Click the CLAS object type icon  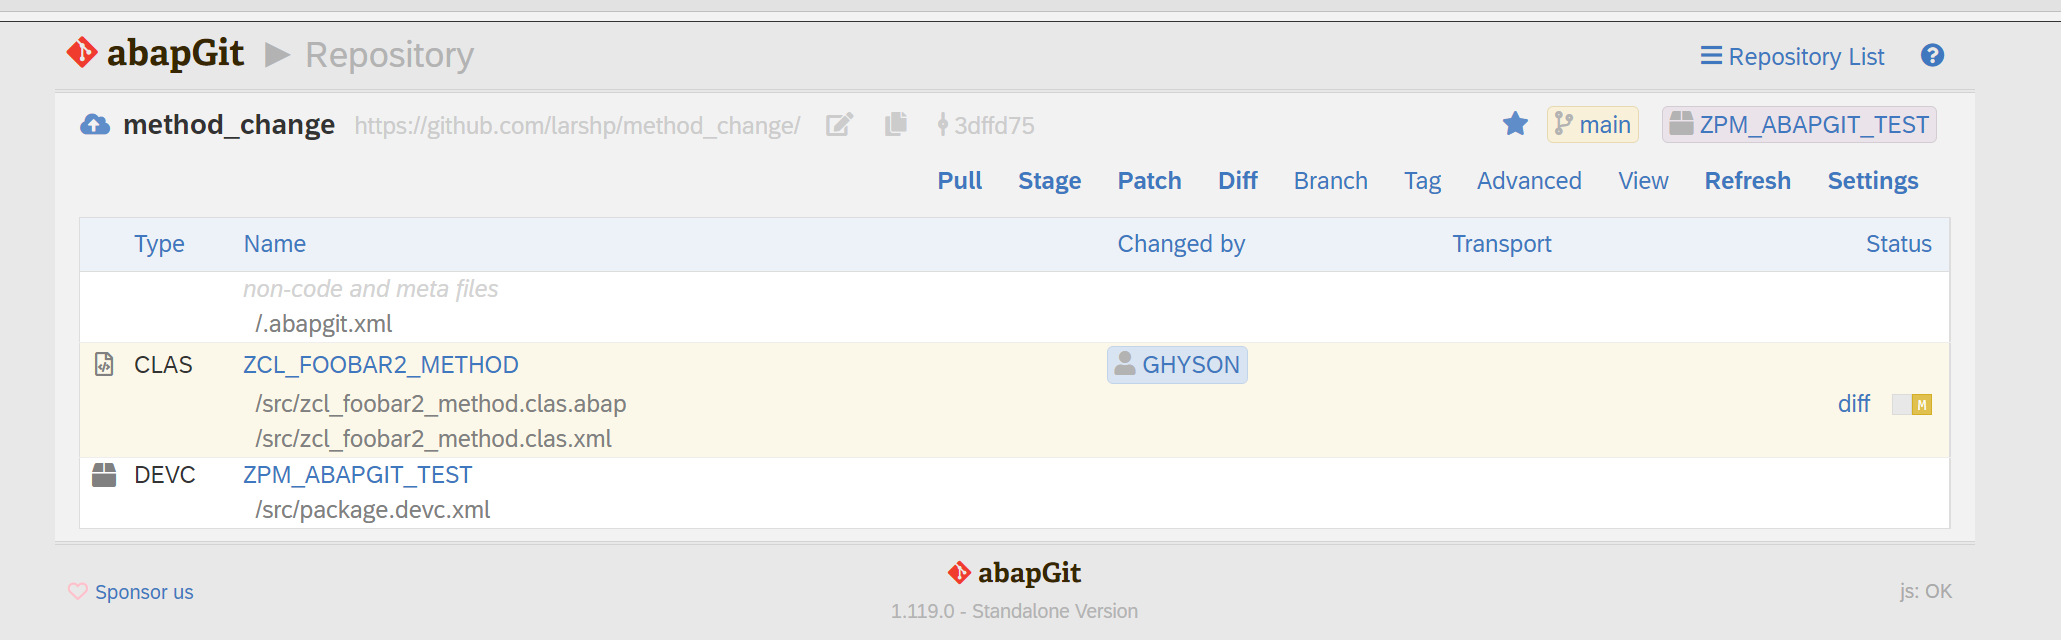(103, 364)
